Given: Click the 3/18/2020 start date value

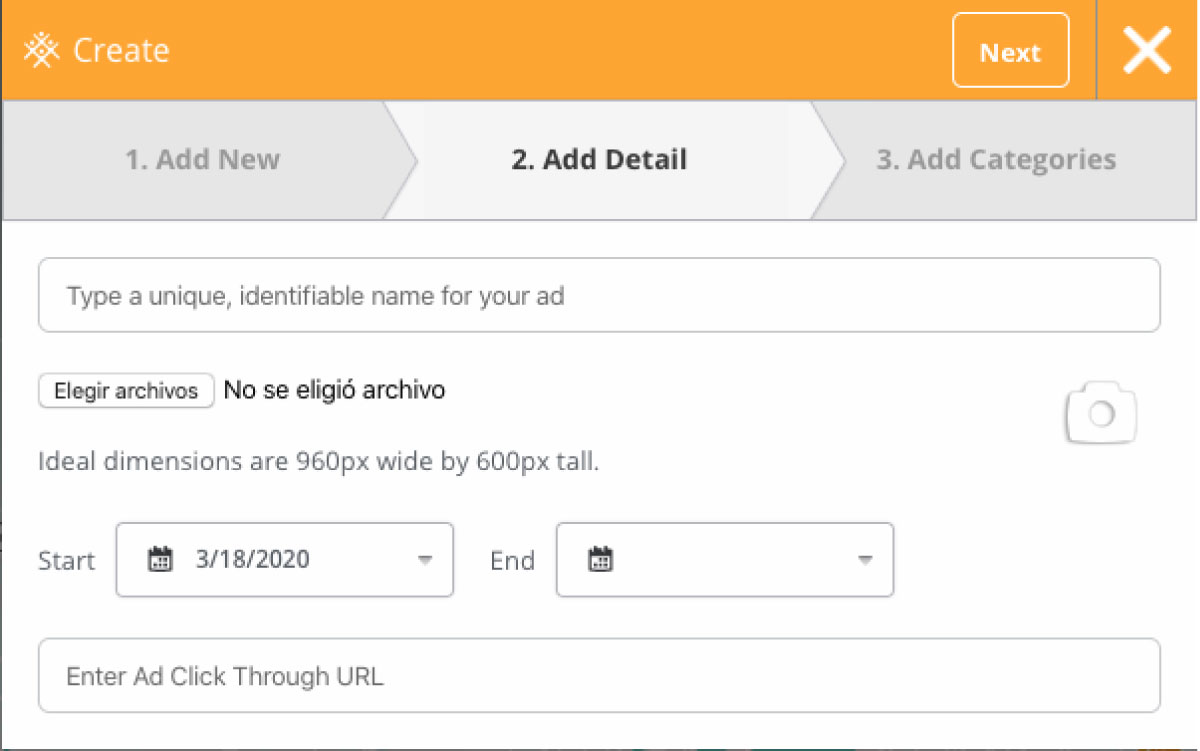Looking at the screenshot, I should point(253,559).
